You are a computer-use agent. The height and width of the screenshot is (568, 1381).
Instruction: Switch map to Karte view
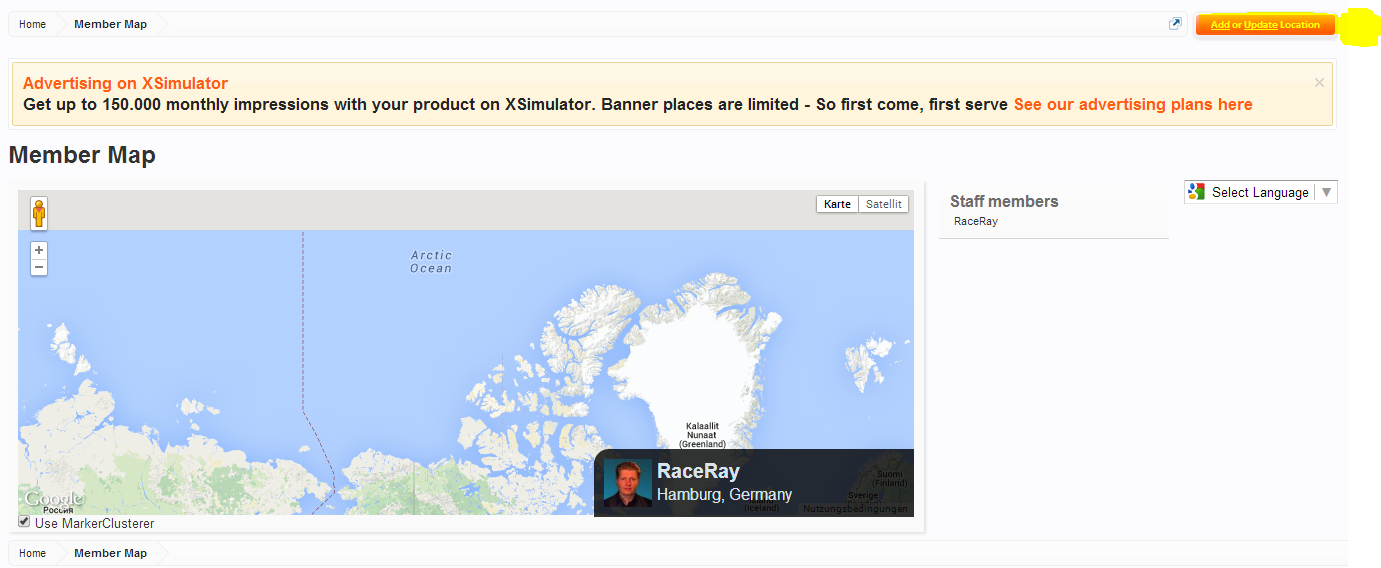point(838,204)
